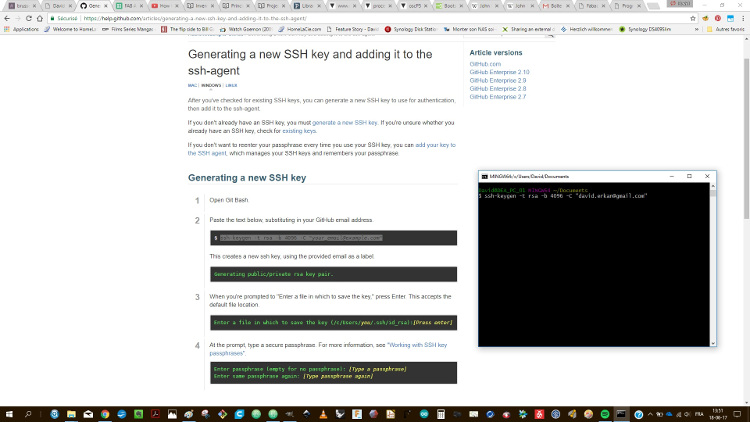Select the LINUX platform link

(x=232, y=86)
